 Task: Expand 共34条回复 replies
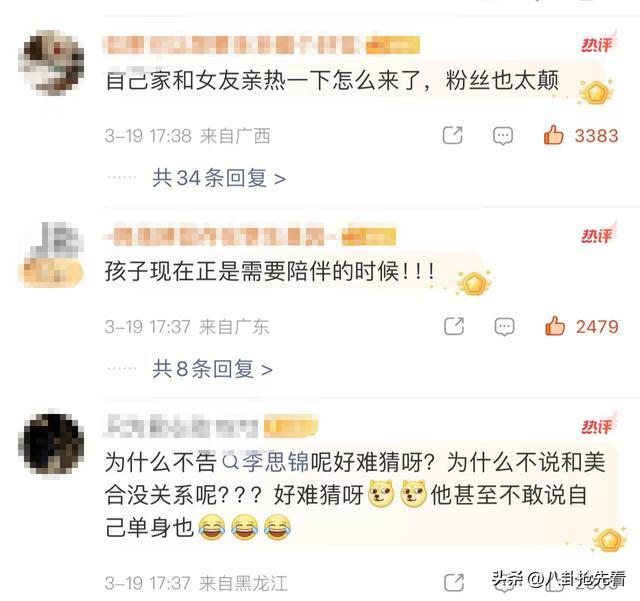click(219, 178)
